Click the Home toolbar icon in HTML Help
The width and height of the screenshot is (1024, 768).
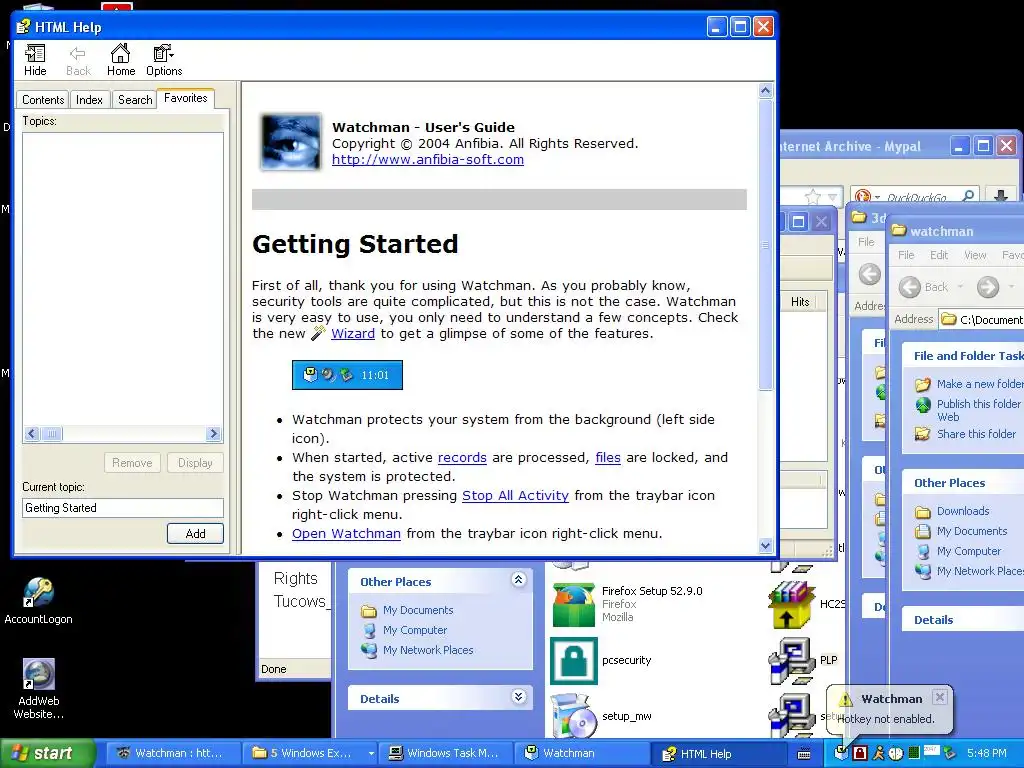coord(121,60)
